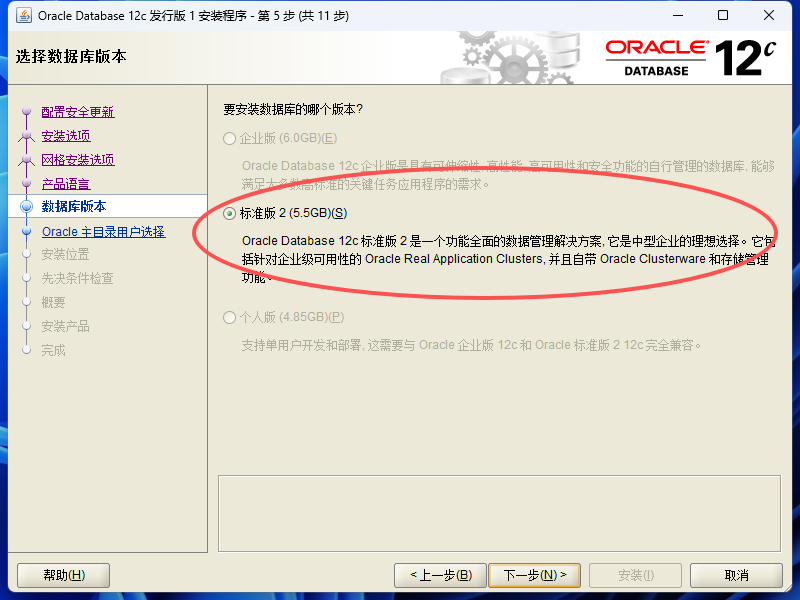Click the 配置安全更新 step bullet icon
800x600 pixels.
tap(27, 111)
